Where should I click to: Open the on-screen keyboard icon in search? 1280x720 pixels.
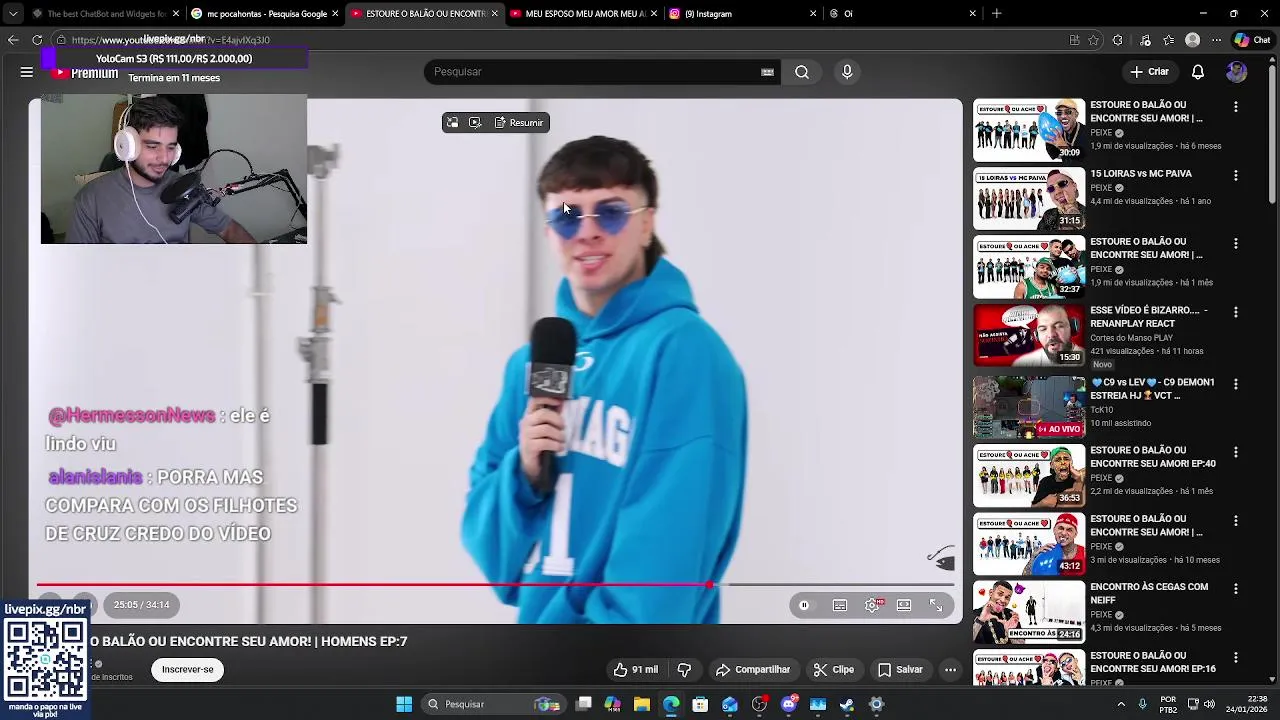tap(767, 72)
